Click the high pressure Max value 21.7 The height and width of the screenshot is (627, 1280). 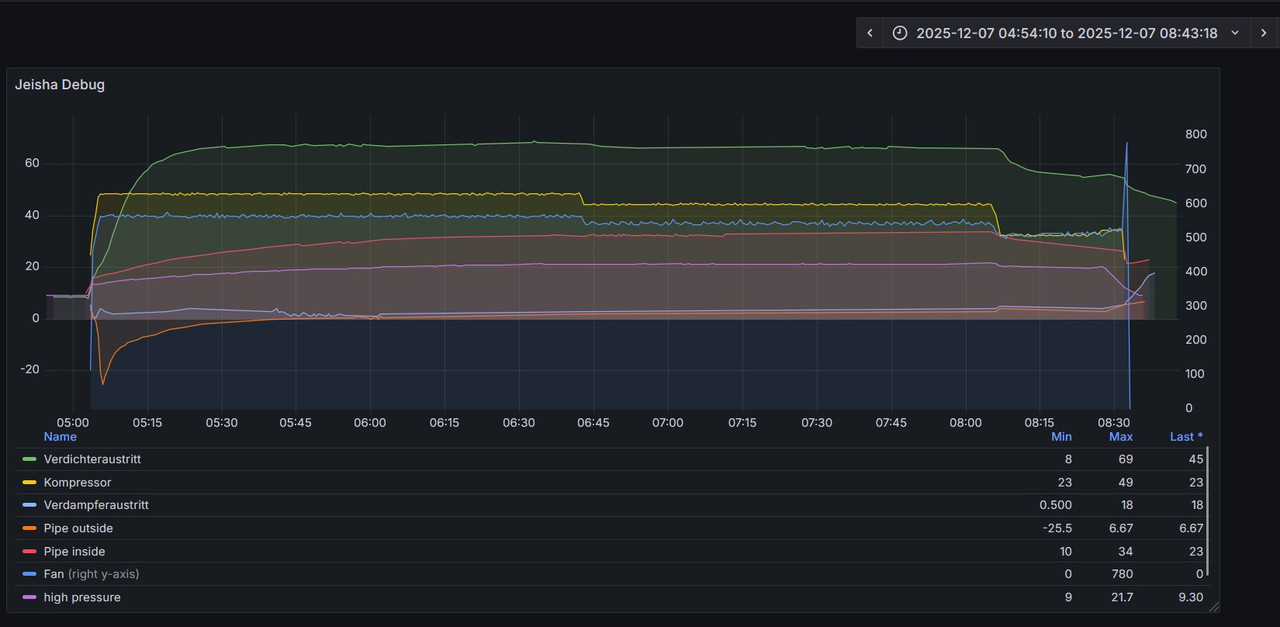pyautogui.click(x=1121, y=598)
